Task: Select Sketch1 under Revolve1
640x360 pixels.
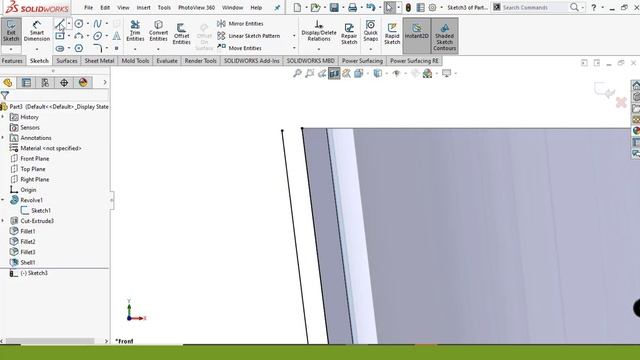Action: coord(36,210)
